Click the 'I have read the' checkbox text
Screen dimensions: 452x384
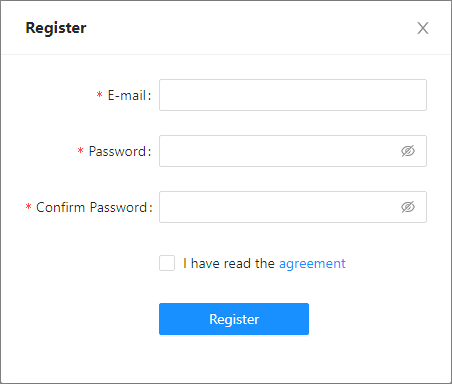(229, 264)
